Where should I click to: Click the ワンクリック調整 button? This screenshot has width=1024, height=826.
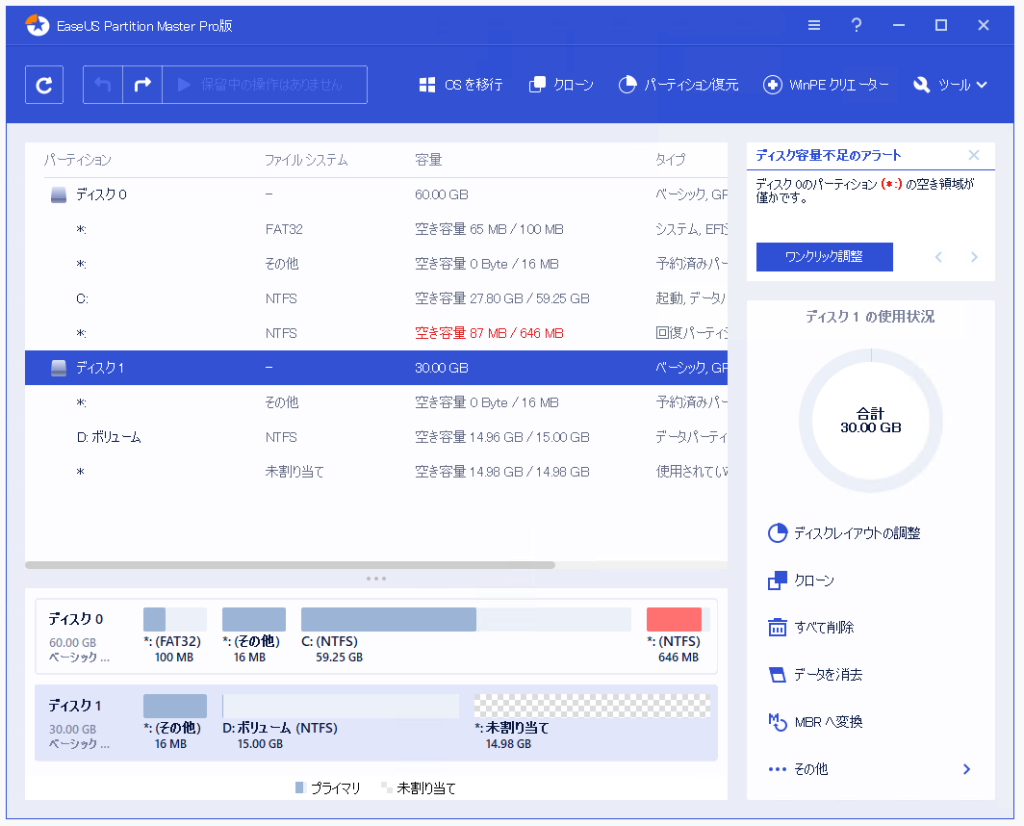click(824, 257)
